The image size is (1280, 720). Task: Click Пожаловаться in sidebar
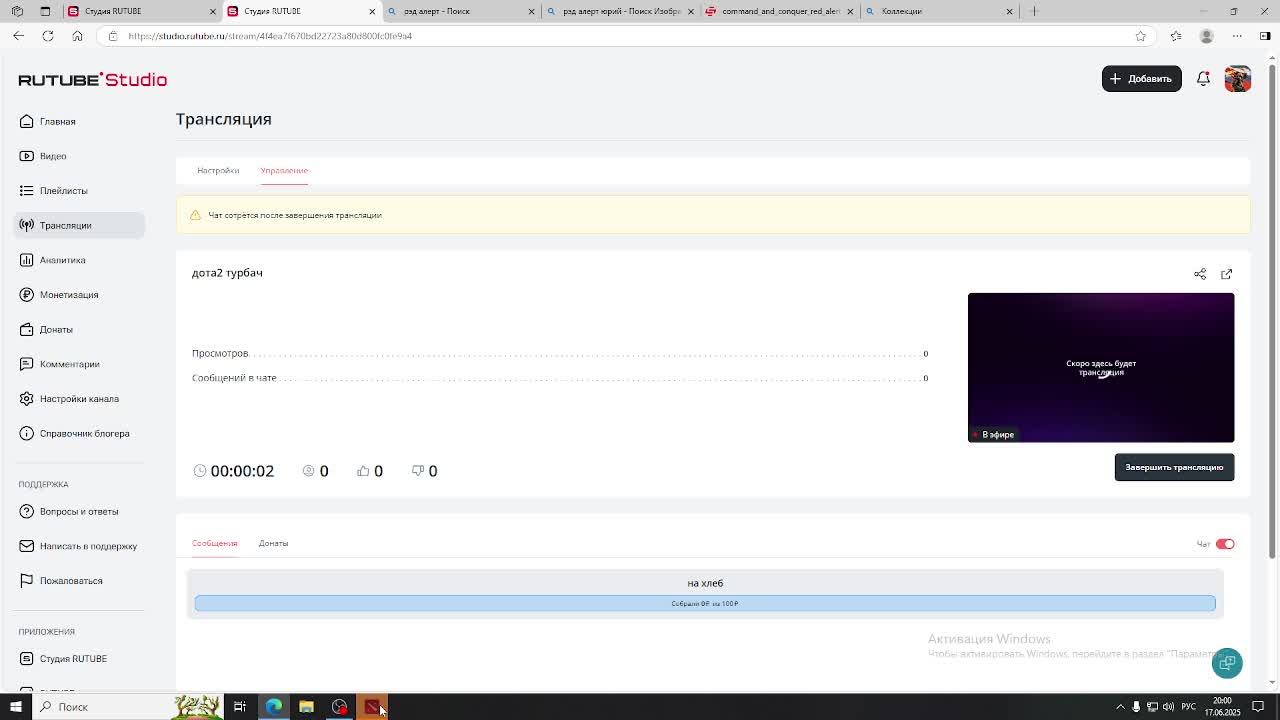point(79,580)
